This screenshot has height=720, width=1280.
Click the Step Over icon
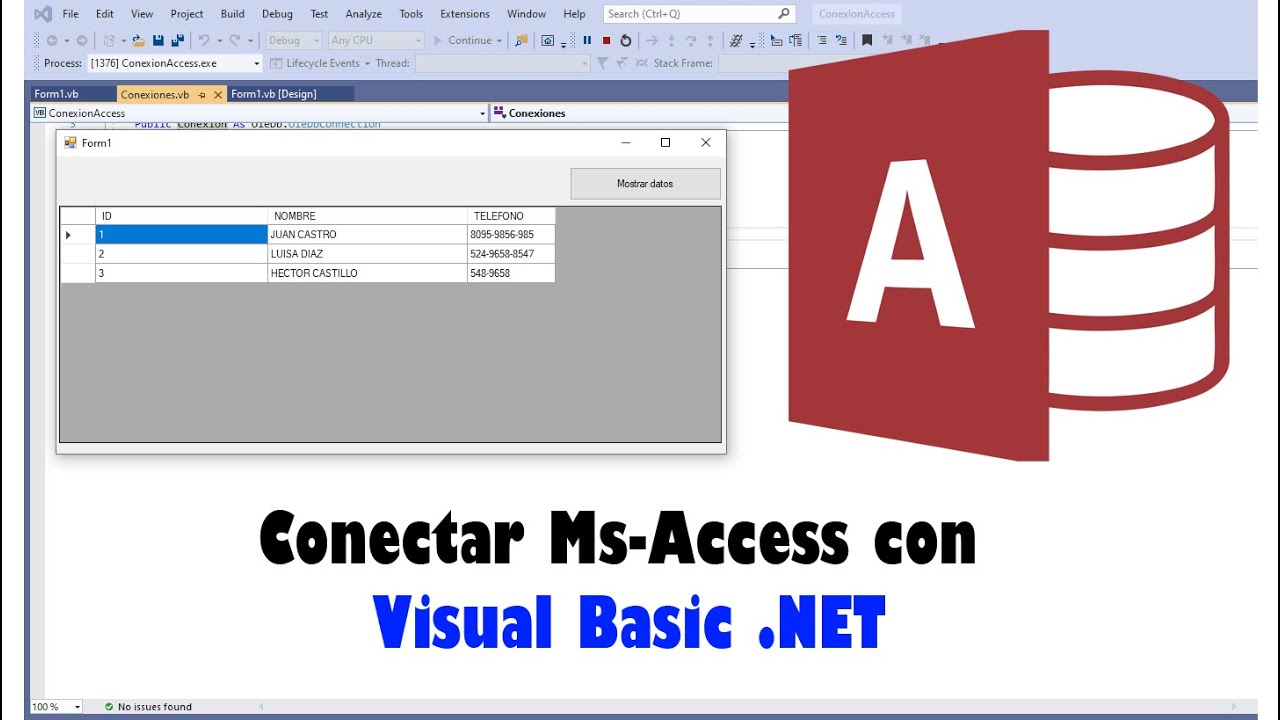point(690,40)
